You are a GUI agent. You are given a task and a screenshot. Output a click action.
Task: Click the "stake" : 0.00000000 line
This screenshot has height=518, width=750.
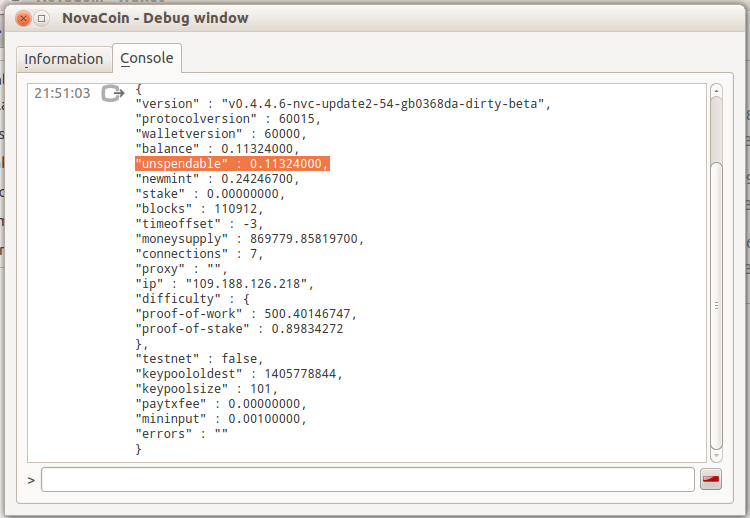(x=210, y=194)
